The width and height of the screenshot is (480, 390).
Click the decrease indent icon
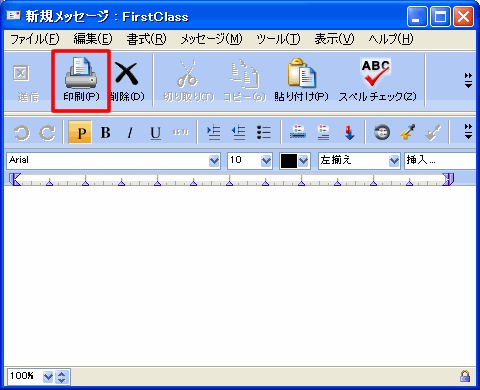tap(238, 133)
